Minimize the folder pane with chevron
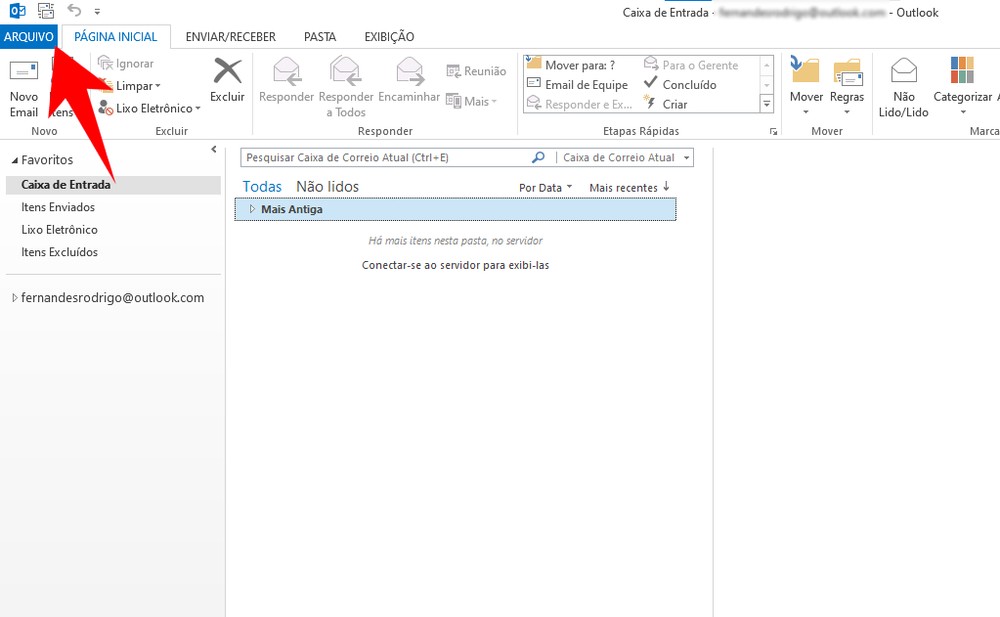 tap(214, 149)
